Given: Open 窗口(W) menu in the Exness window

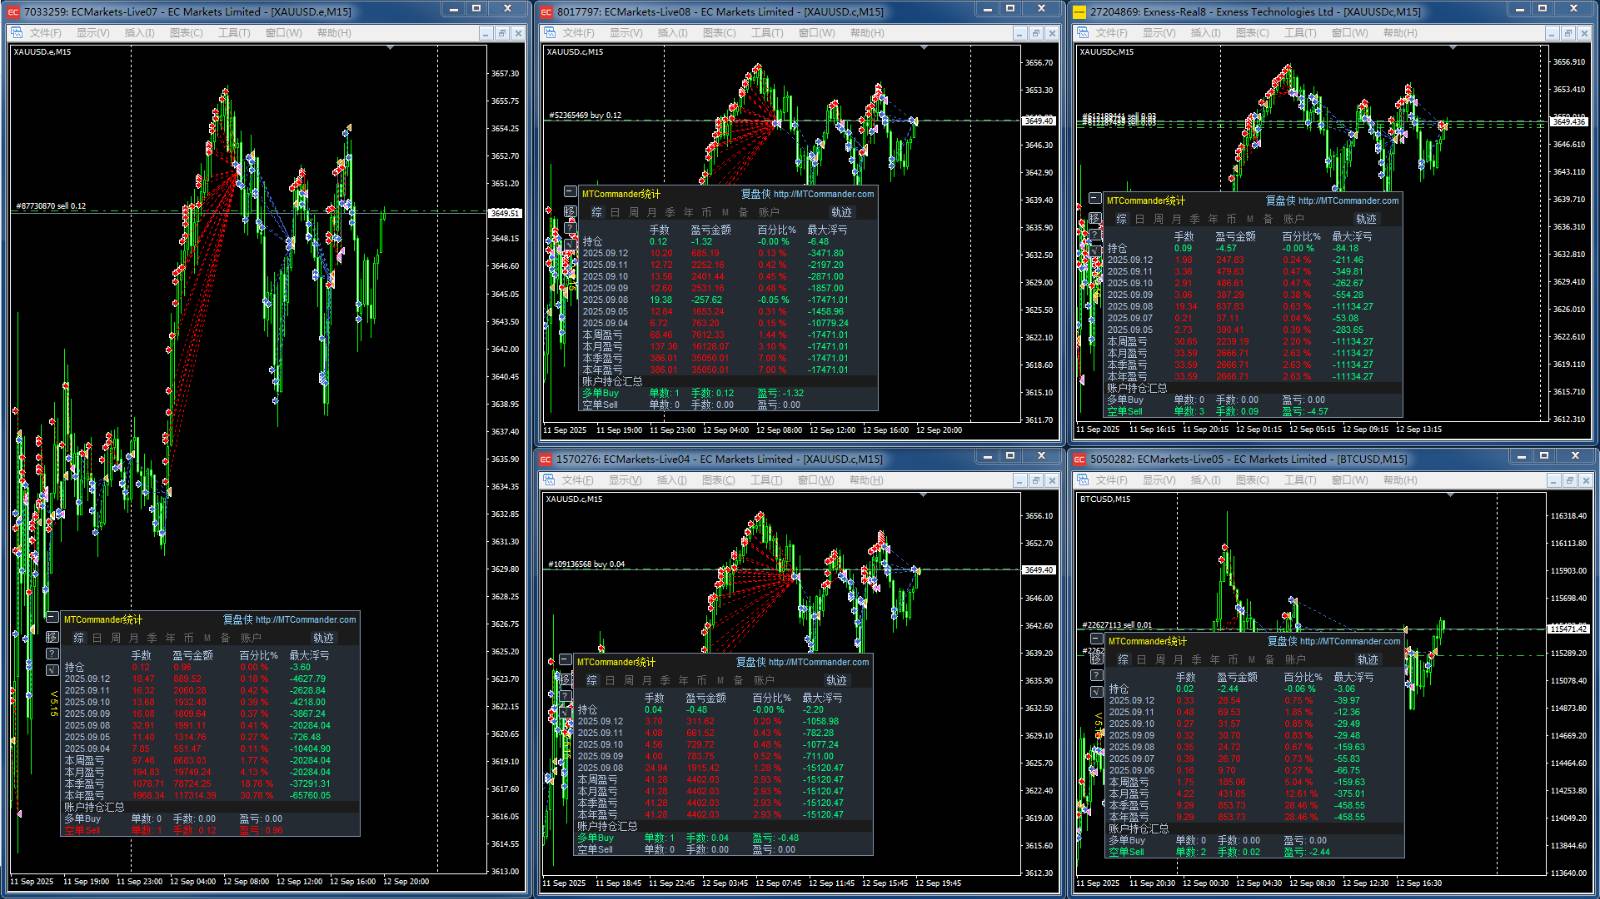Looking at the screenshot, I should (x=1349, y=33).
